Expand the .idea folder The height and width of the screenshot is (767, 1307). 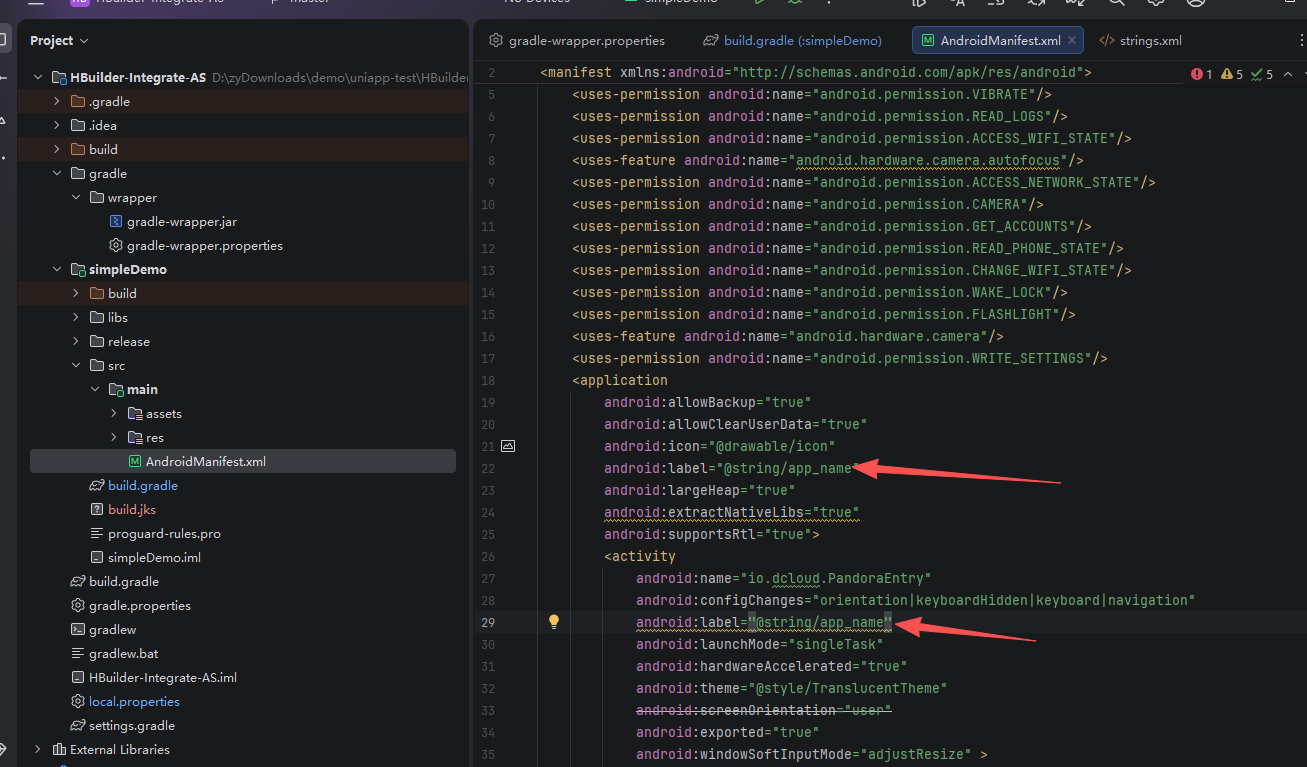coord(57,125)
